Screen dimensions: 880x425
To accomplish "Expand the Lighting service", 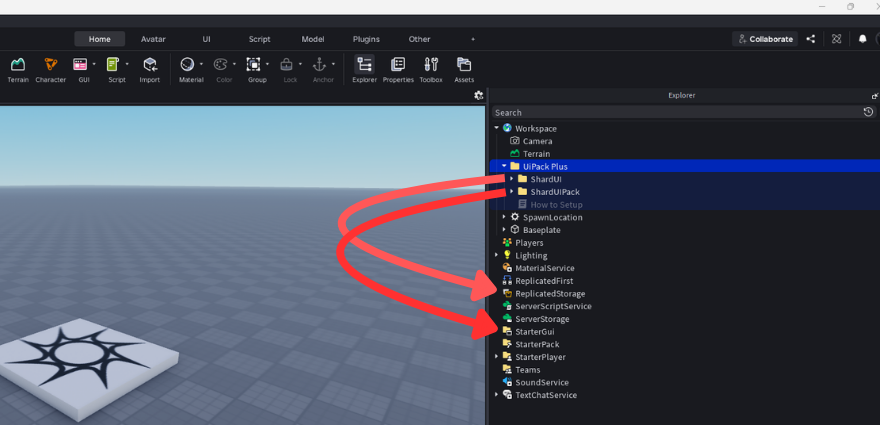I will pos(496,255).
